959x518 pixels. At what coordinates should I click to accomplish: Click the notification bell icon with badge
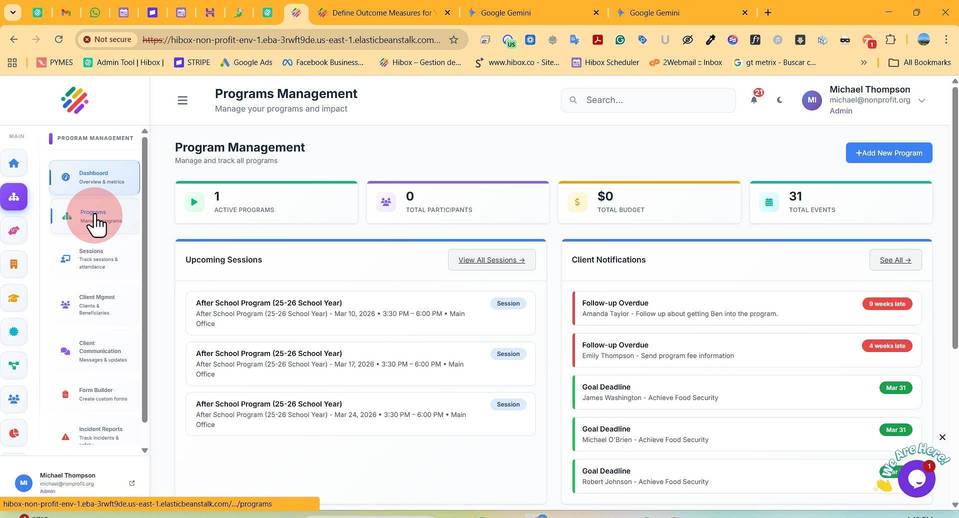pyautogui.click(x=754, y=98)
